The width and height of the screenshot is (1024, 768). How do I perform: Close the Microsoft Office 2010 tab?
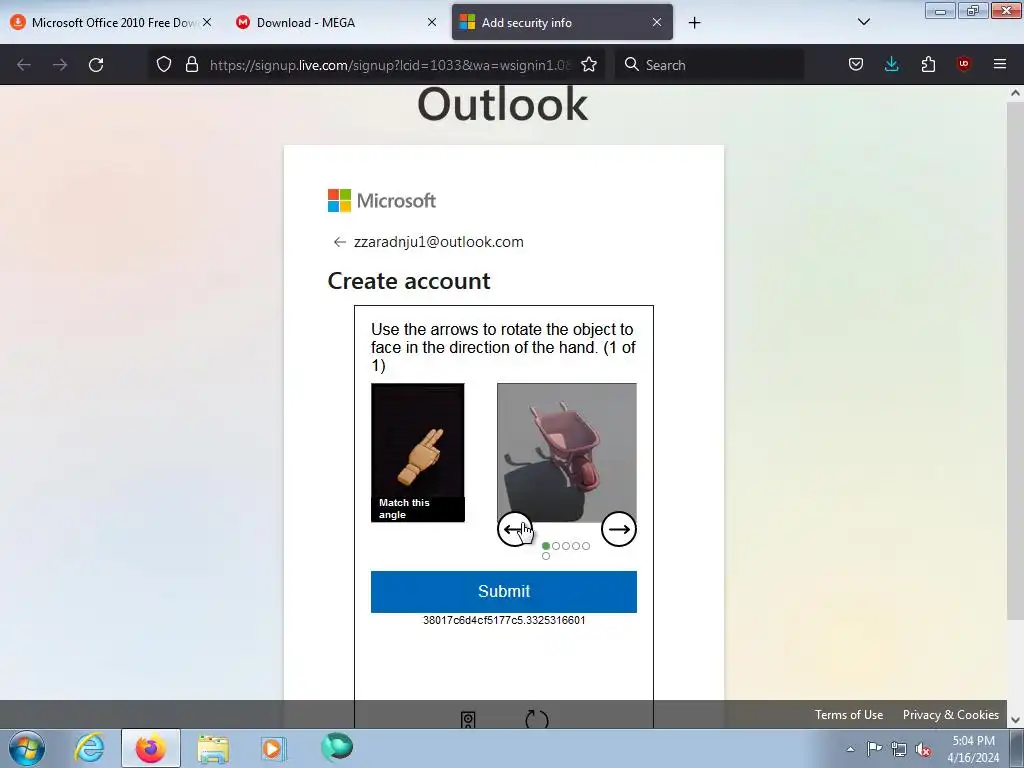(x=206, y=22)
